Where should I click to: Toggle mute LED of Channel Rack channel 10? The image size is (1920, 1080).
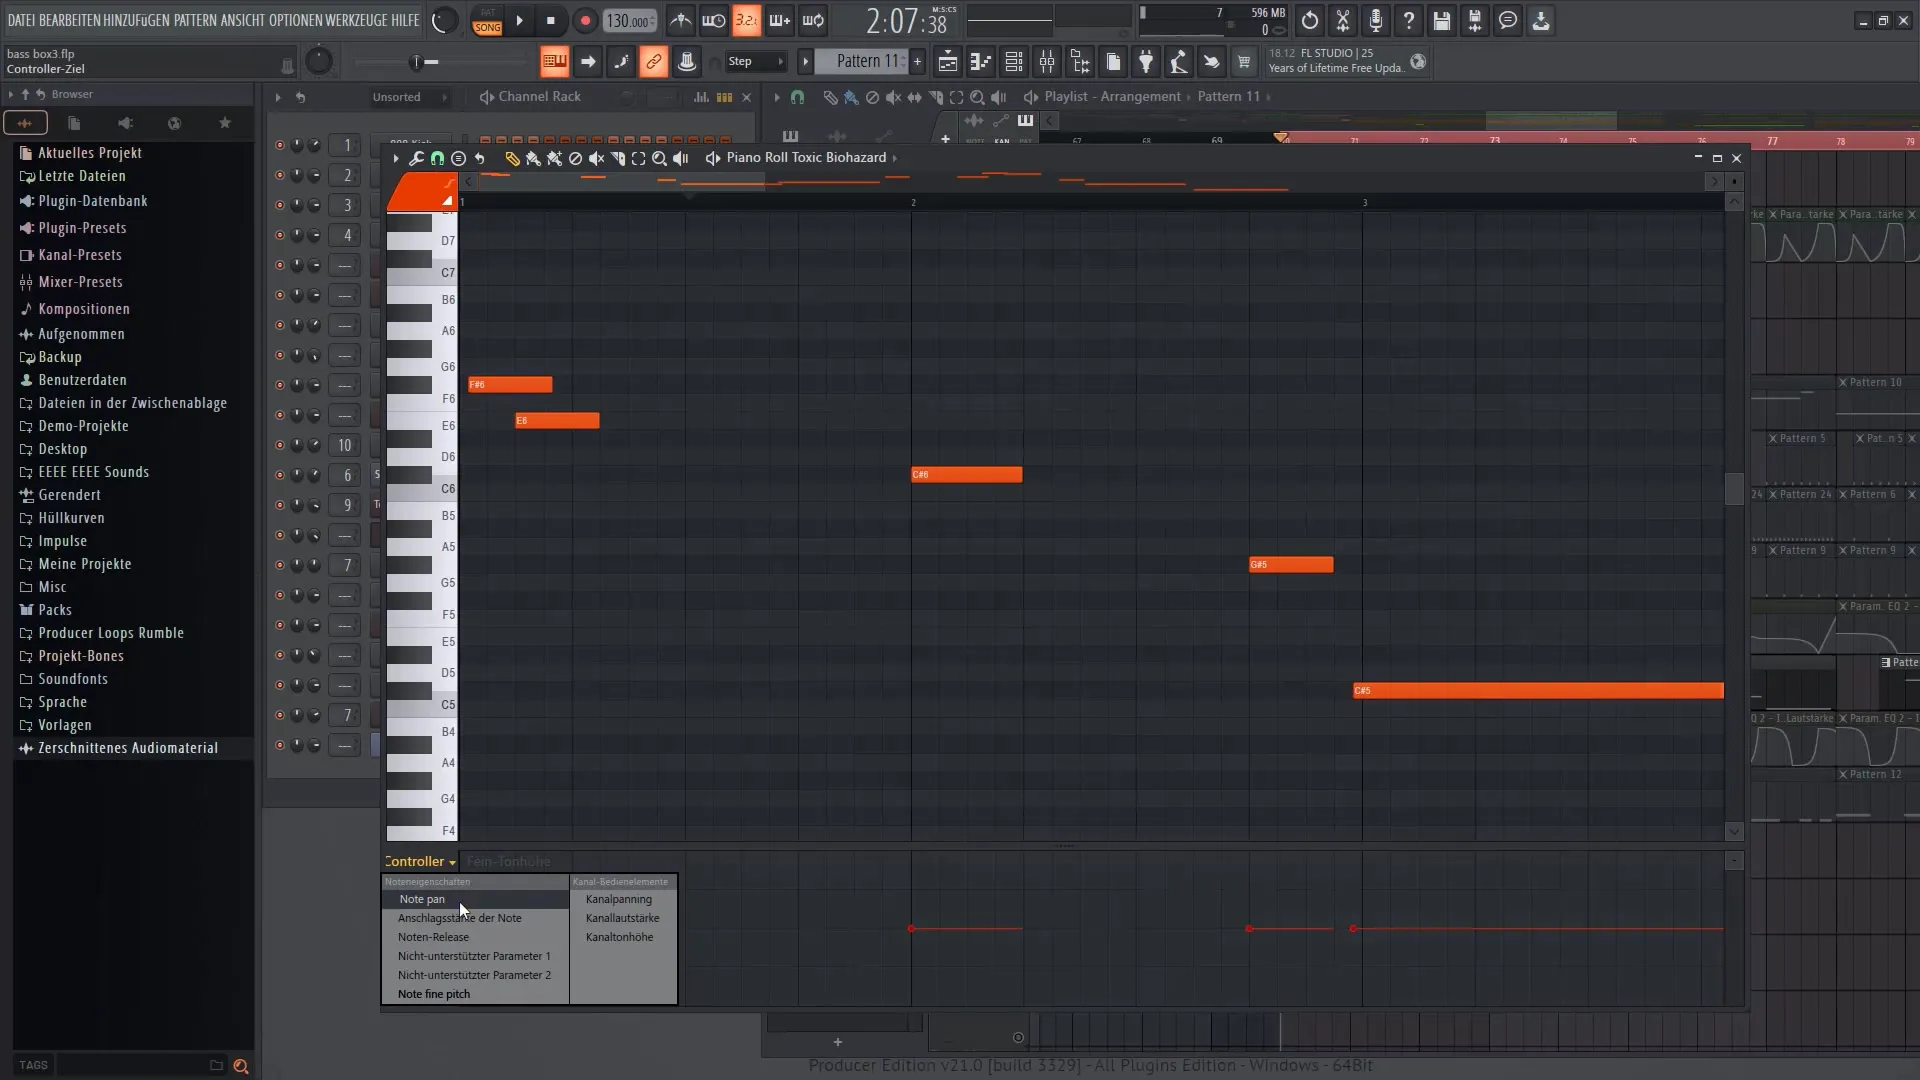click(x=279, y=445)
